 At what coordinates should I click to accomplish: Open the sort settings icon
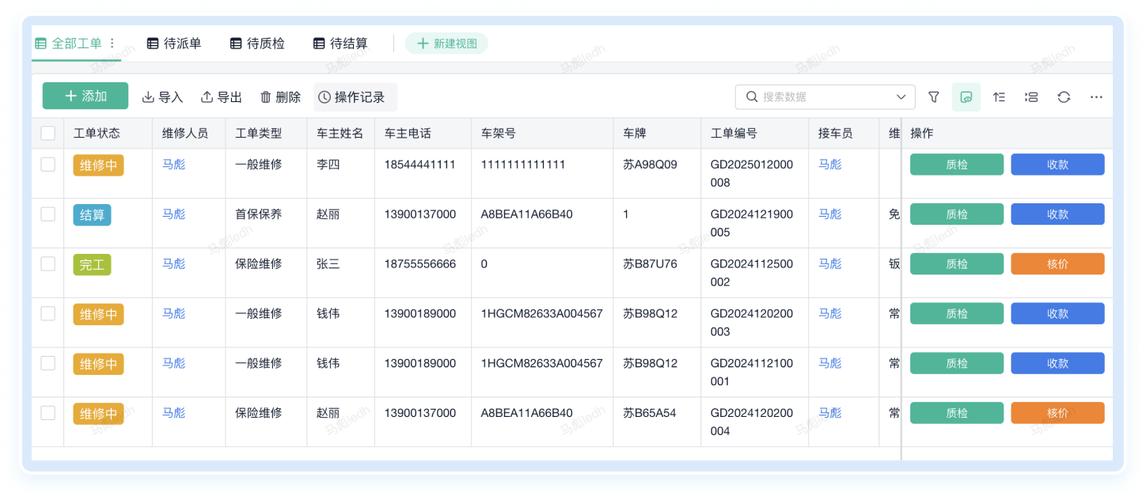pos(999,97)
